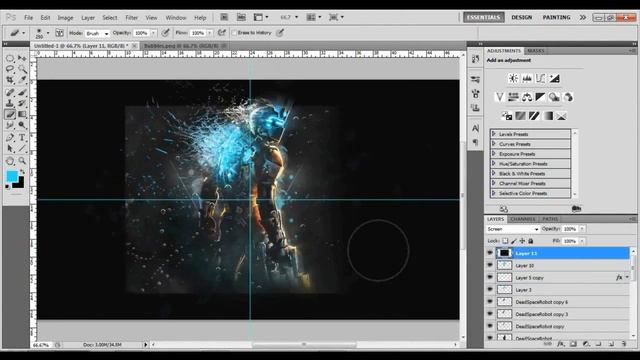Screen dimensions: 640x360
Task: Select the Zoom tool in toolbox
Action: [x=22, y=161]
